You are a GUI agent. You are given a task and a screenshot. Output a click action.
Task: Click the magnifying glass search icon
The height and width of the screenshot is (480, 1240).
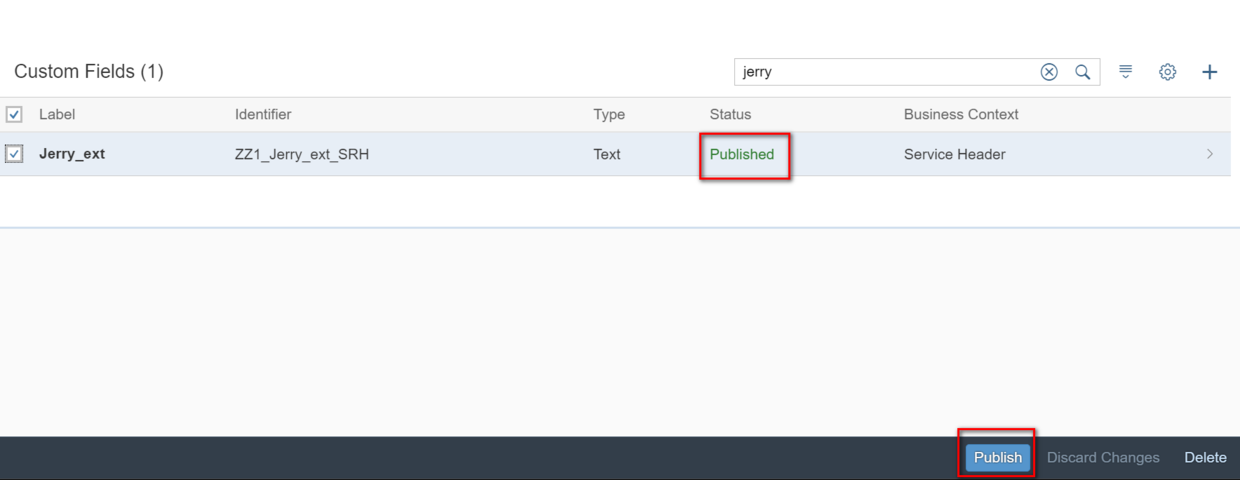tap(1082, 72)
